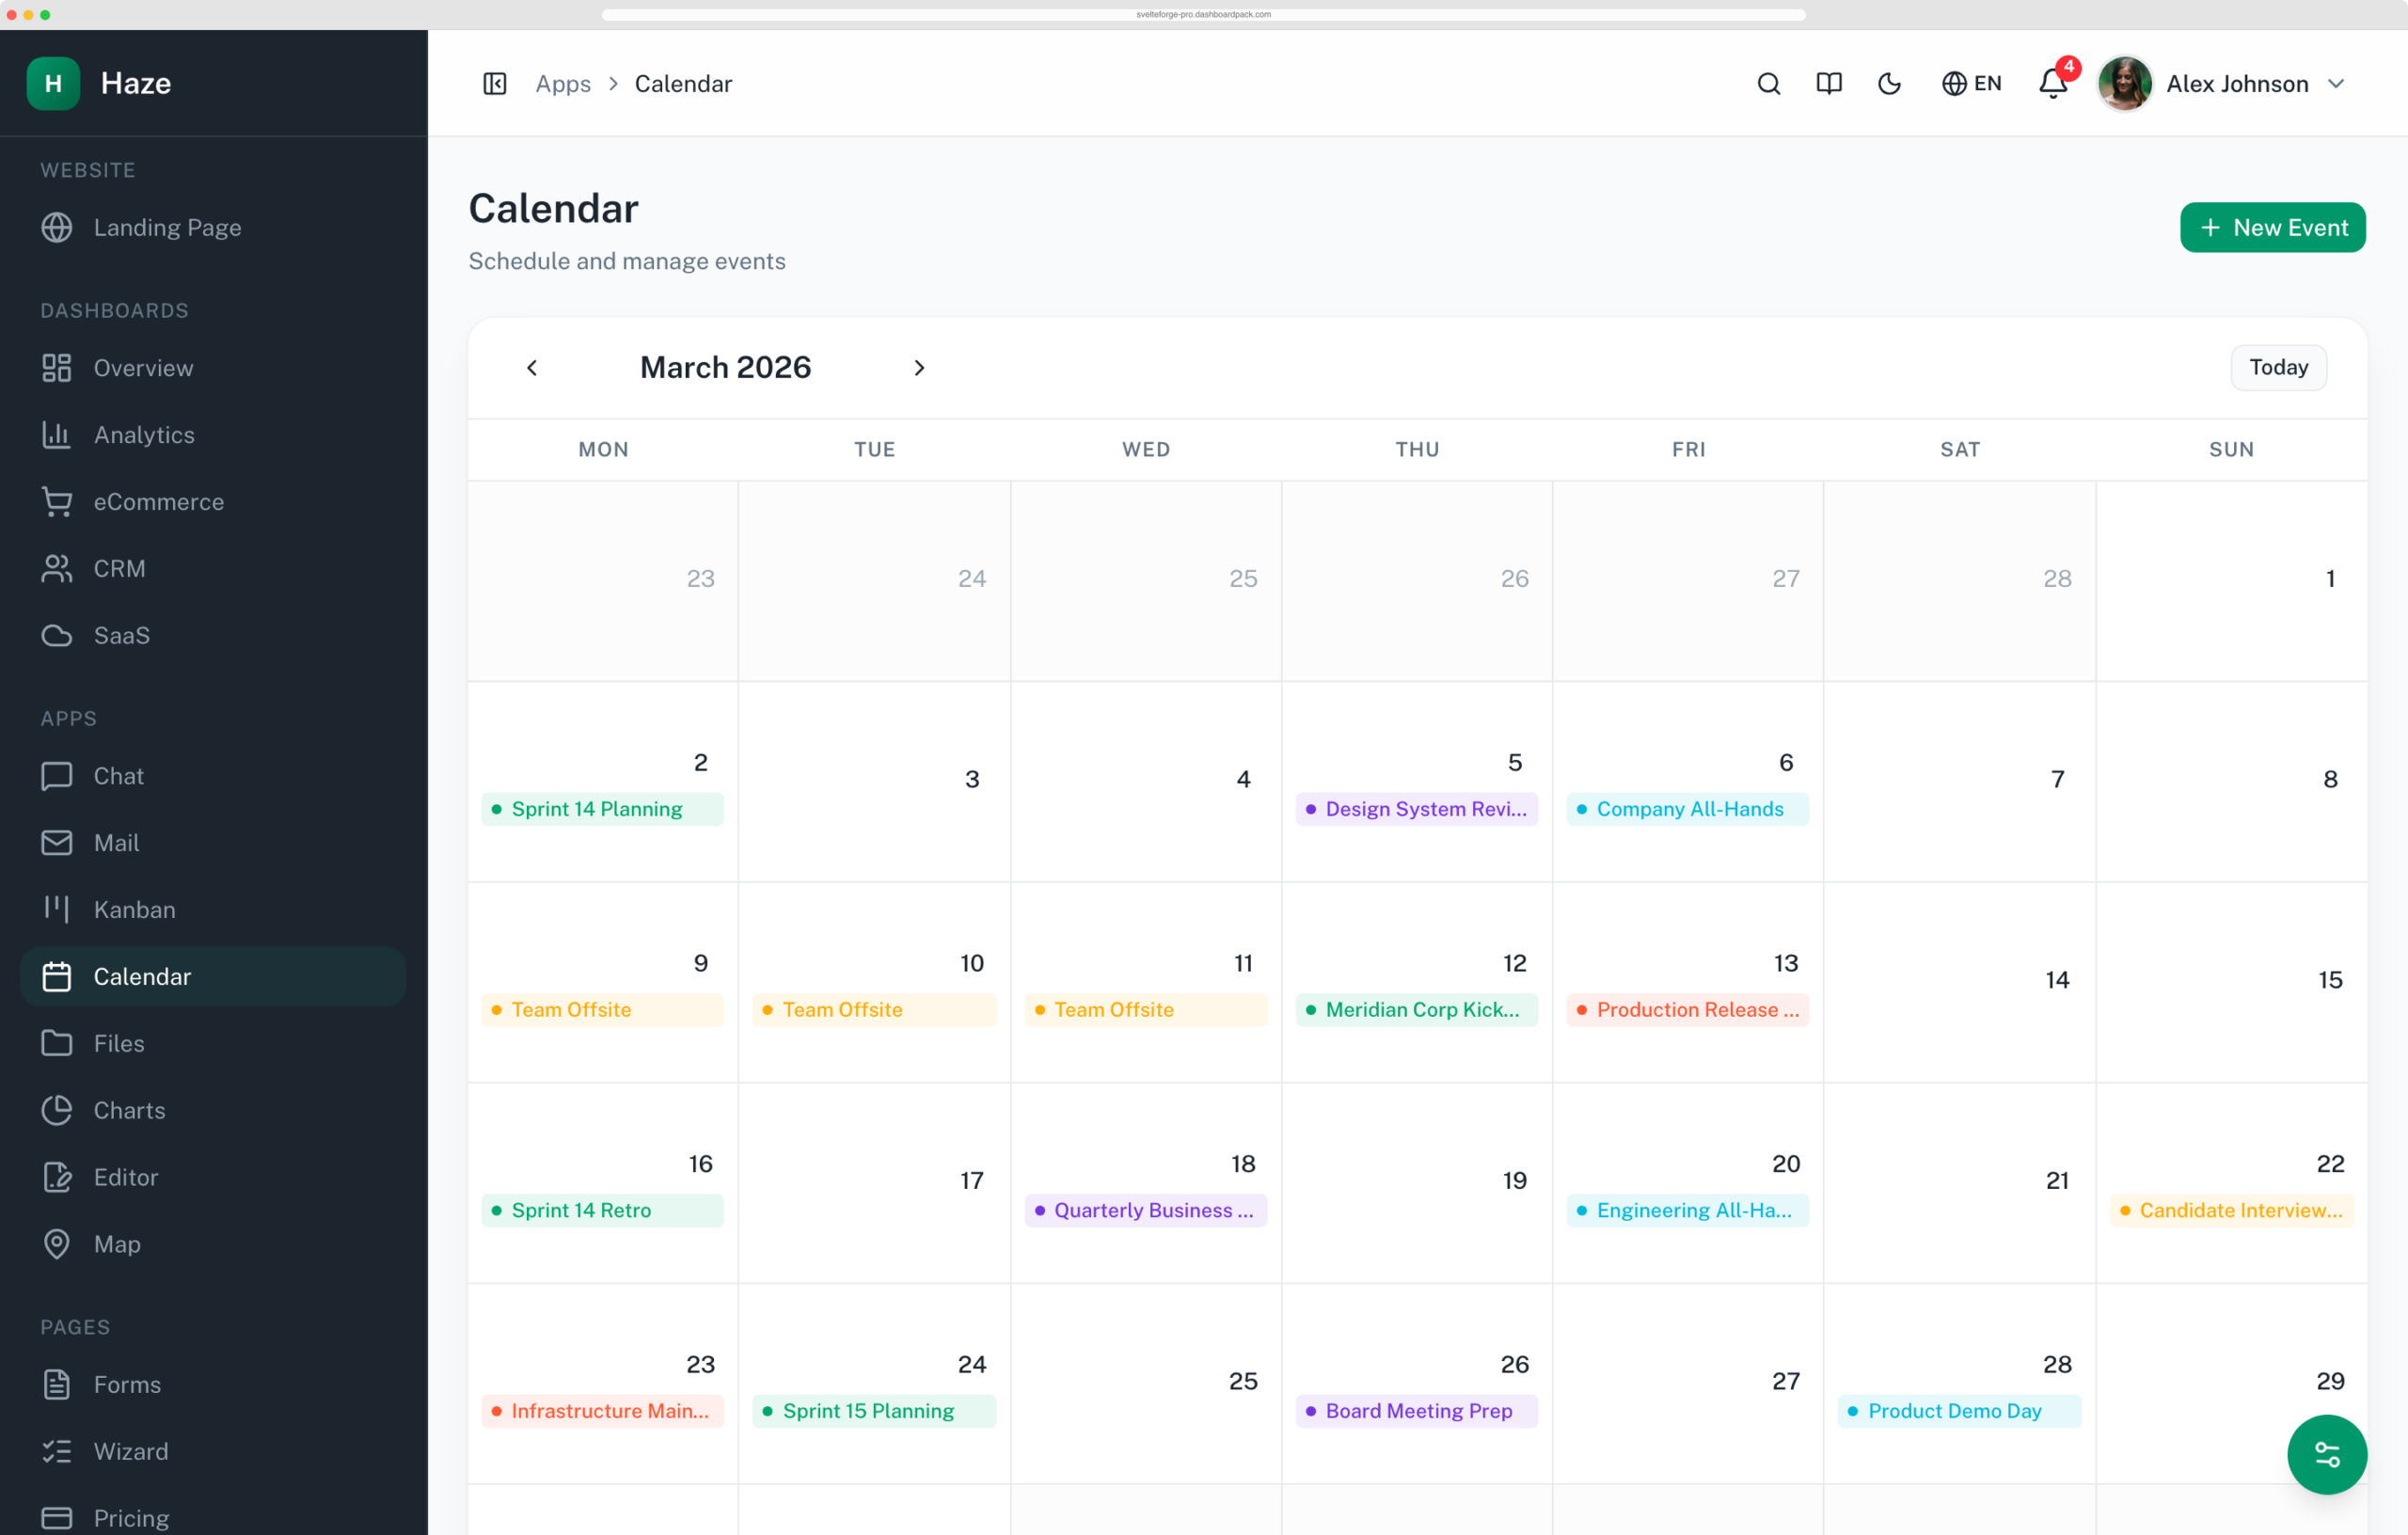The width and height of the screenshot is (2408, 1535).
Task: Open eCommerce cart icon
Action: click(57, 502)
